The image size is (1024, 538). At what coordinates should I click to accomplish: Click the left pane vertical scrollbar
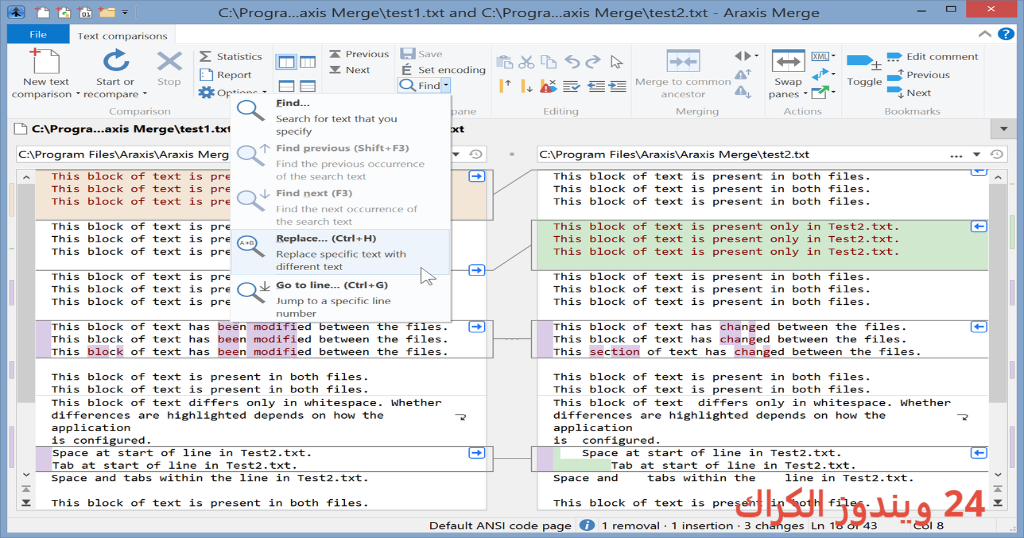[x=26, y=292]
